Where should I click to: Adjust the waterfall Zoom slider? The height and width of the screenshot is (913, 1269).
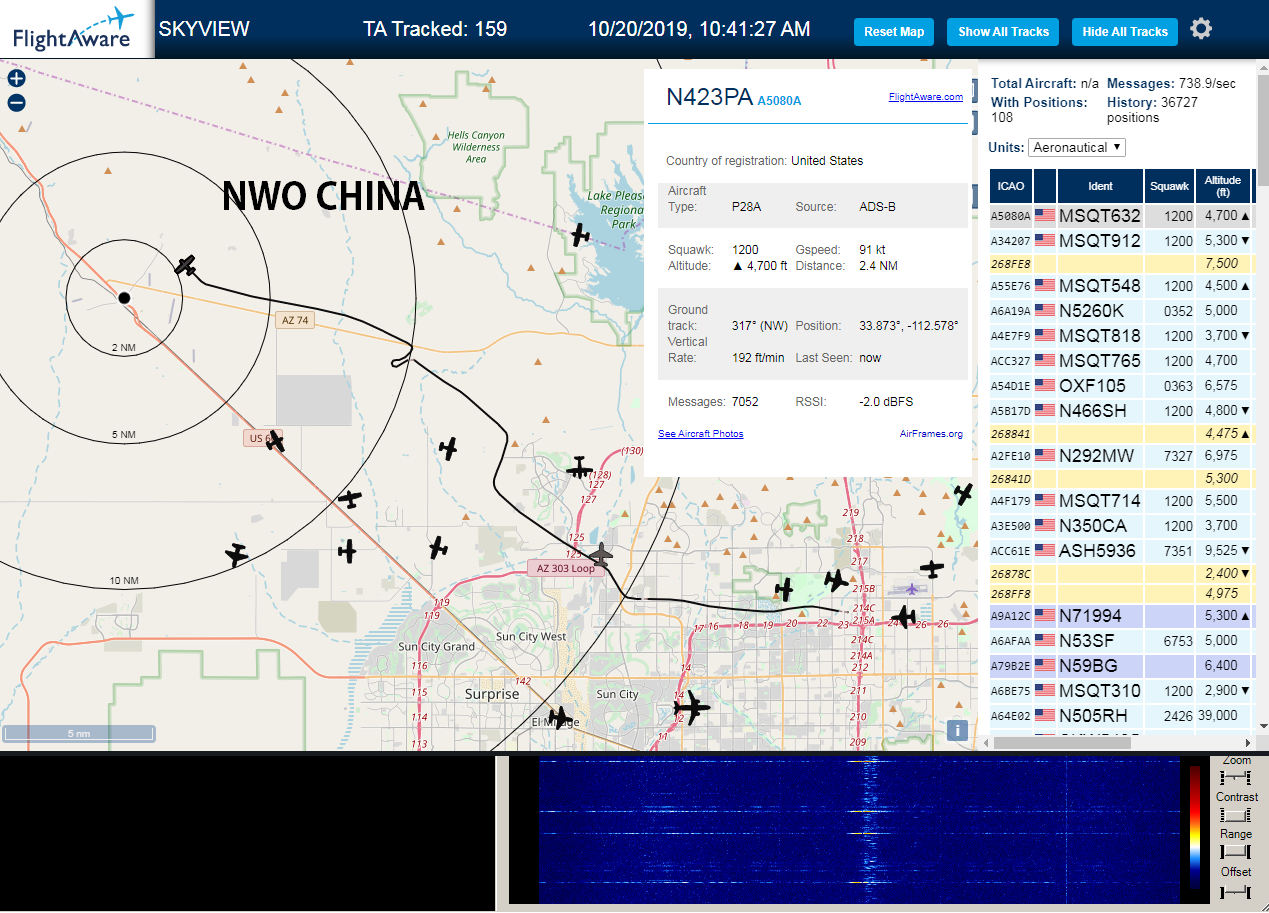pyautogui.click(x=1236, y=777)
